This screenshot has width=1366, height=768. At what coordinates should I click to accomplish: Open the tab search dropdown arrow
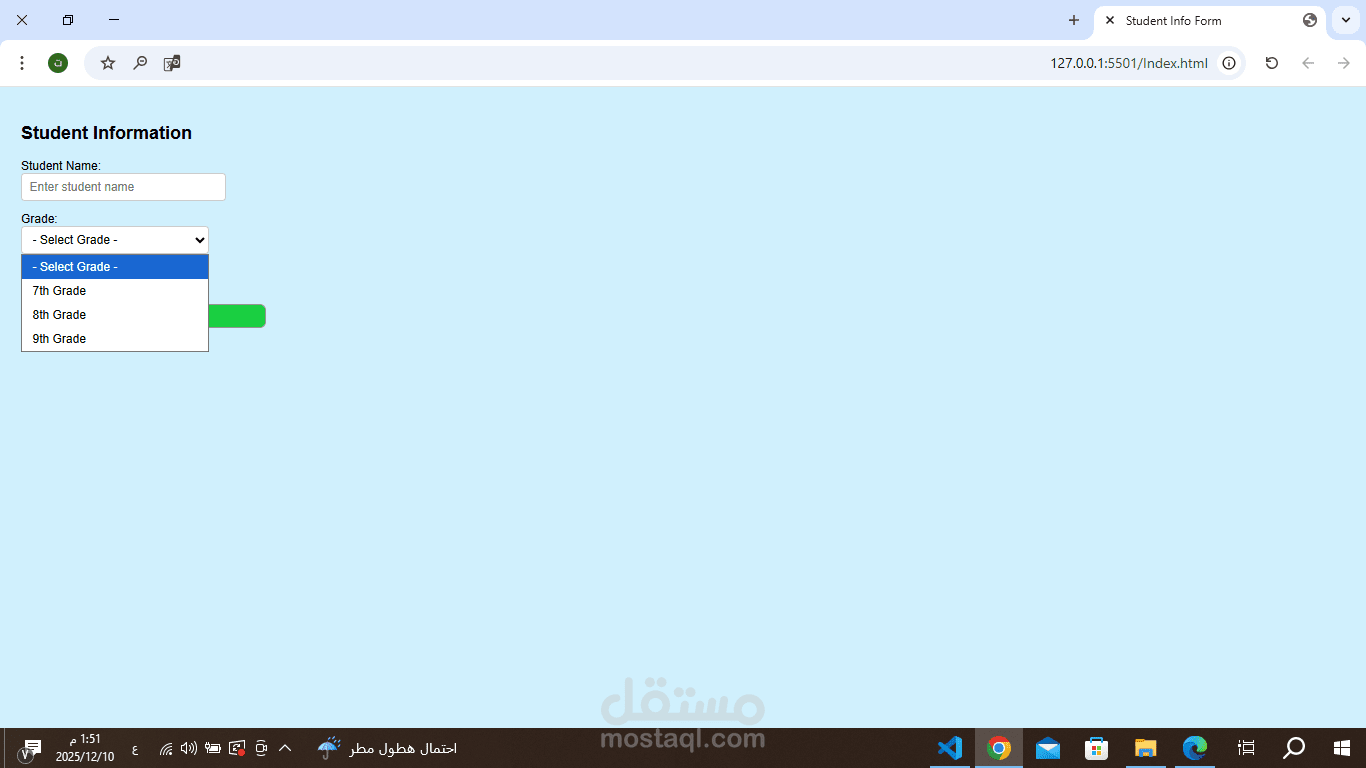1346,20
